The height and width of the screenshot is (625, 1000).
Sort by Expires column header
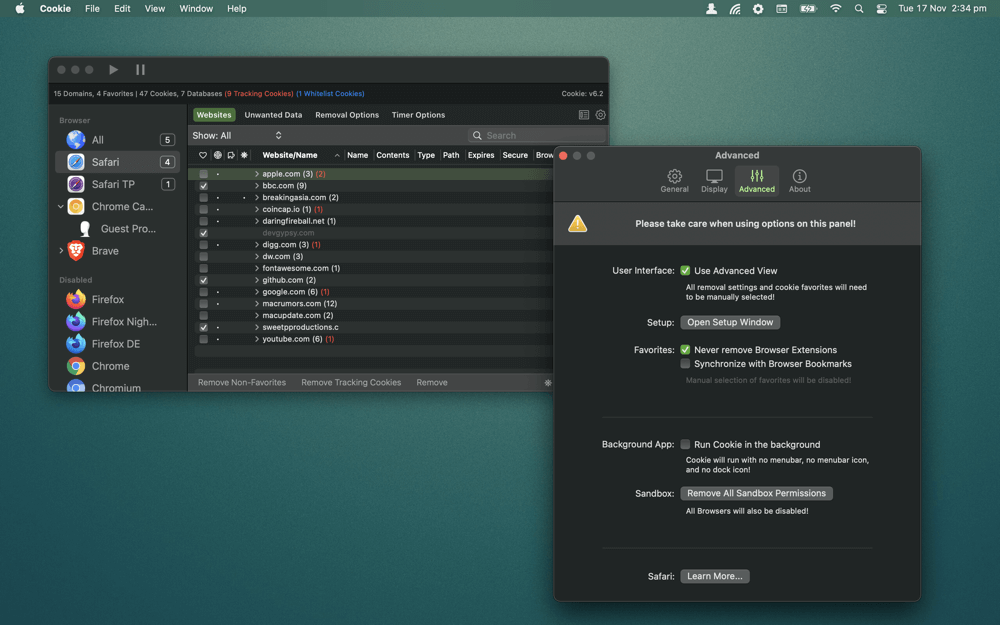(x=481, y=155)
